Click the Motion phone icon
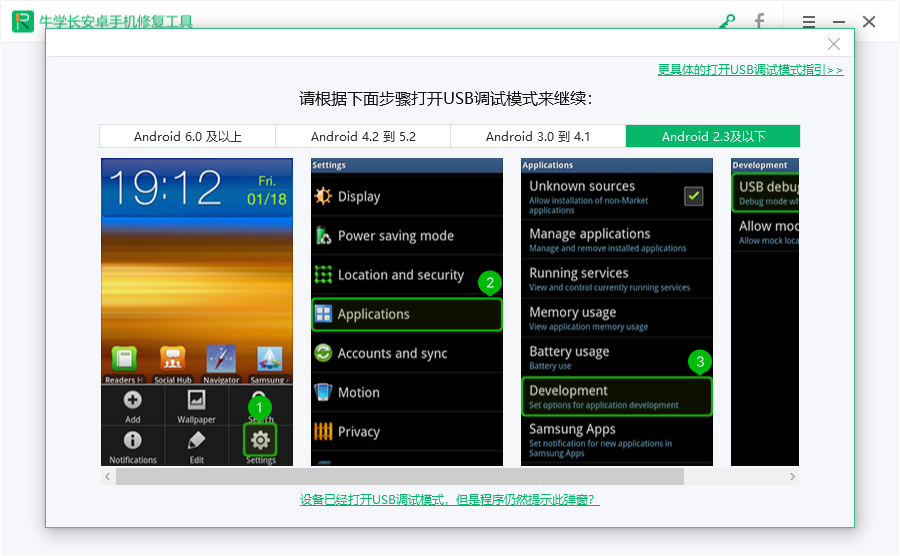Image resolution: width=900 pixels, height=556 pixels. click(323, 392)
